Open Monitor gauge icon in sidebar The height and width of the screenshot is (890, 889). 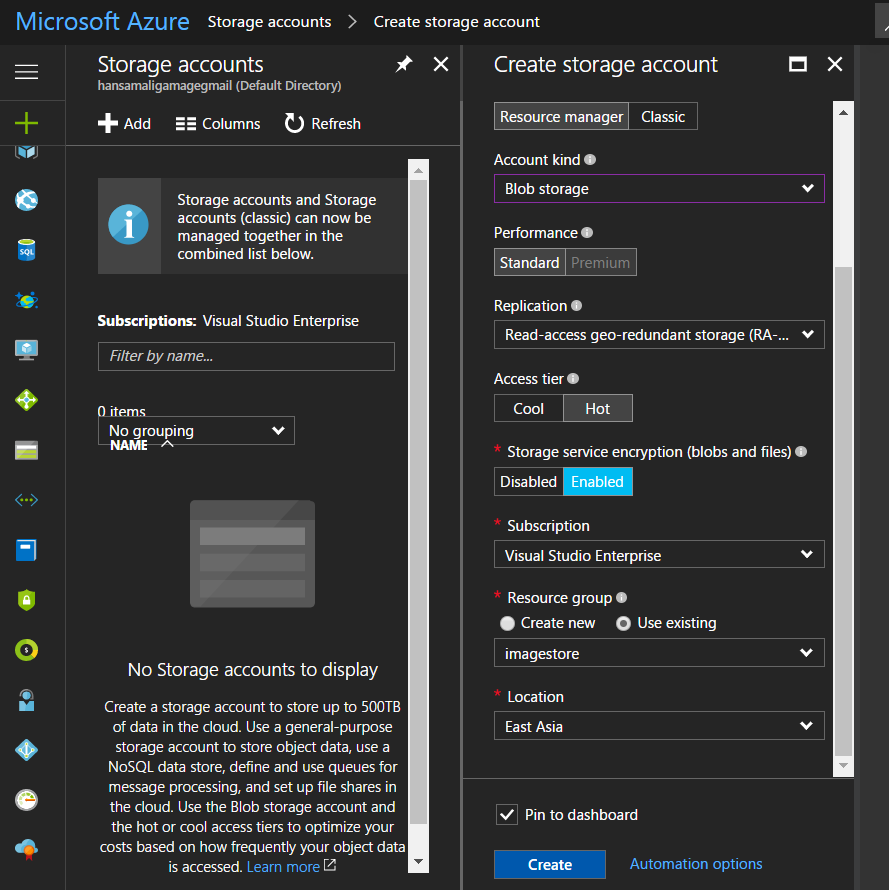[27, 800]
